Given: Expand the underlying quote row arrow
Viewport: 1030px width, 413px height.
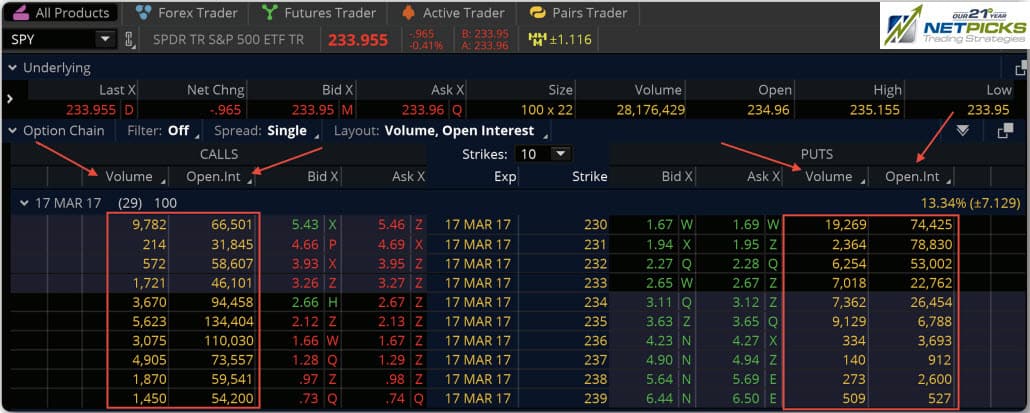Looking at the screenshot, I should 10,99.
